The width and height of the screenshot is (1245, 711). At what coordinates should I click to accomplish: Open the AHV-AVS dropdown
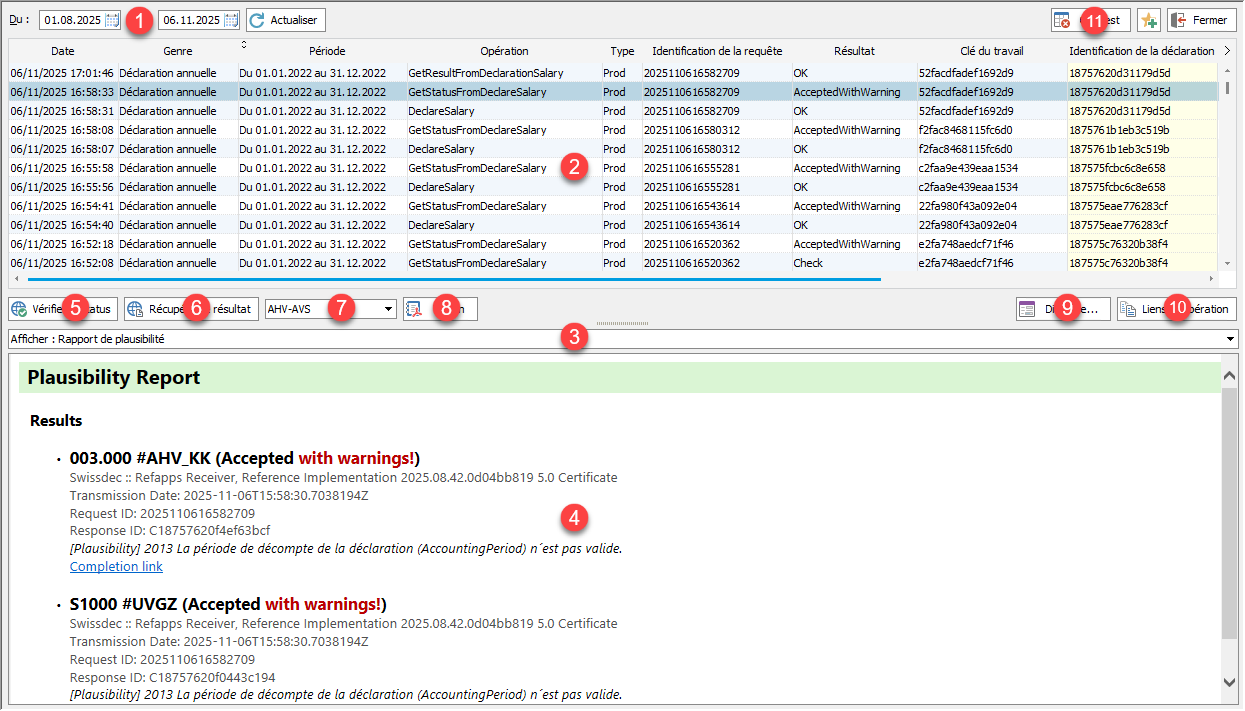pos(388,310)
